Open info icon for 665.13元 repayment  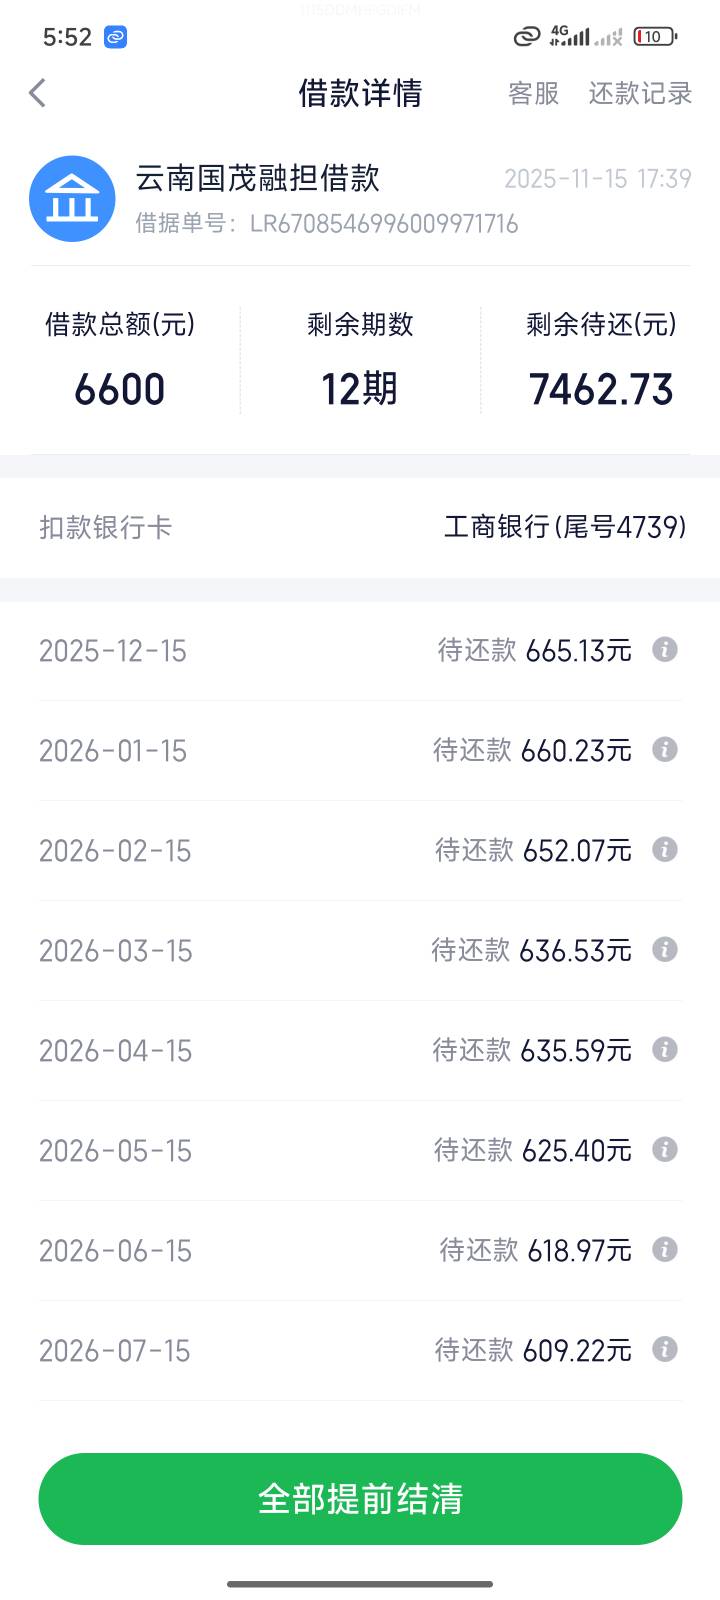tap(665, 650)
